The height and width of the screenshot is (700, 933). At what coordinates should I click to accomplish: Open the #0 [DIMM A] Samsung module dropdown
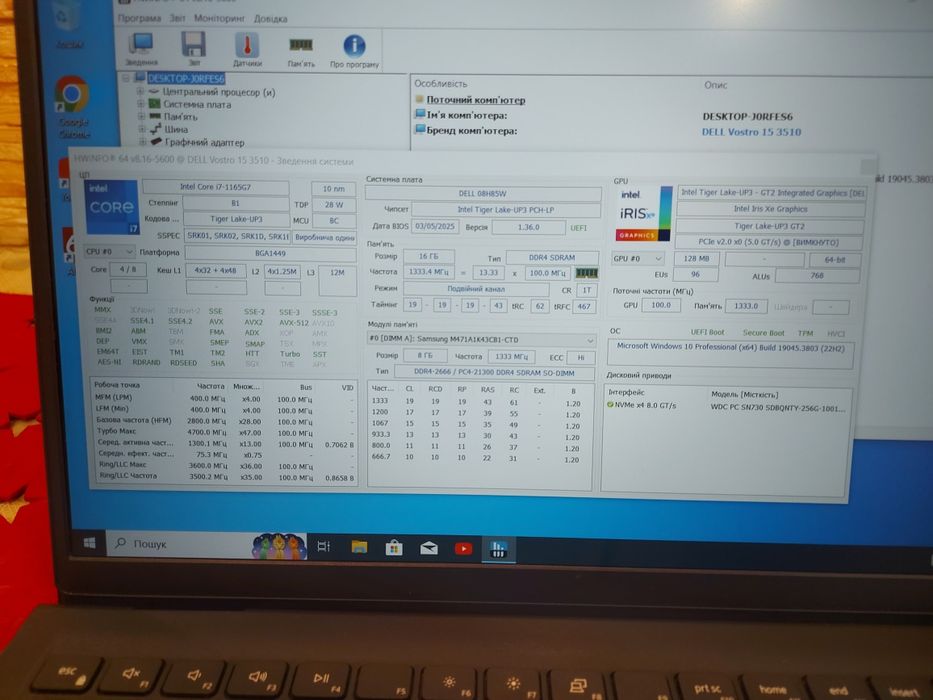[x=481, y=339]
